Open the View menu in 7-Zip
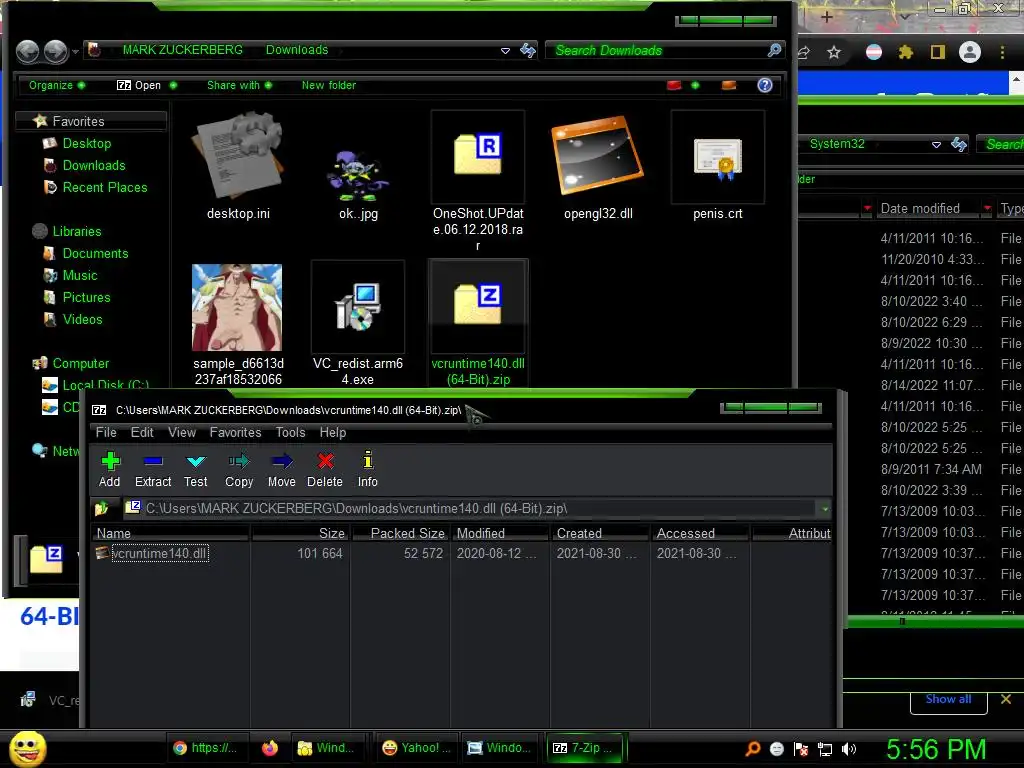 tap(182, 432)
